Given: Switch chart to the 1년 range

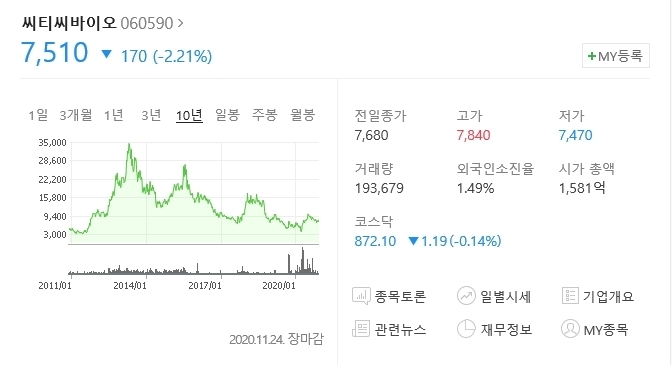Looking at the screenshot, I should 114,115.
